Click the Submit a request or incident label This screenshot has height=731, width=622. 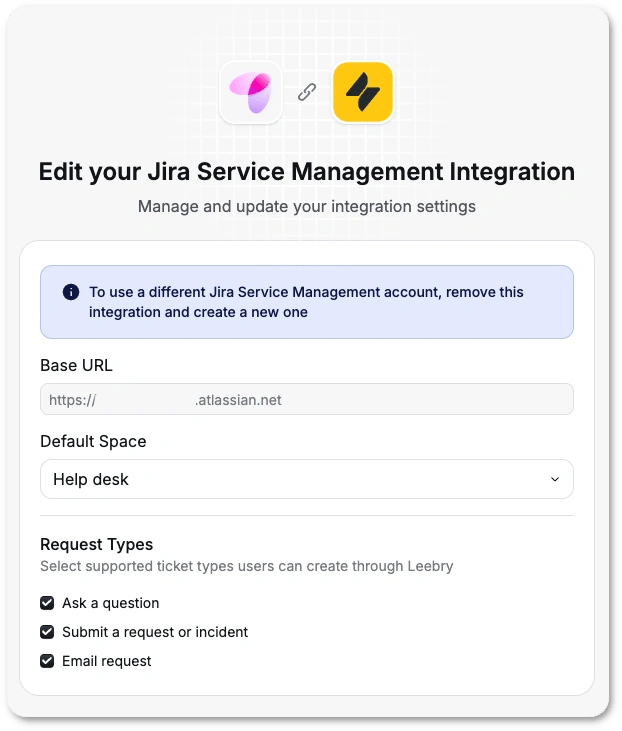[155, 632]
